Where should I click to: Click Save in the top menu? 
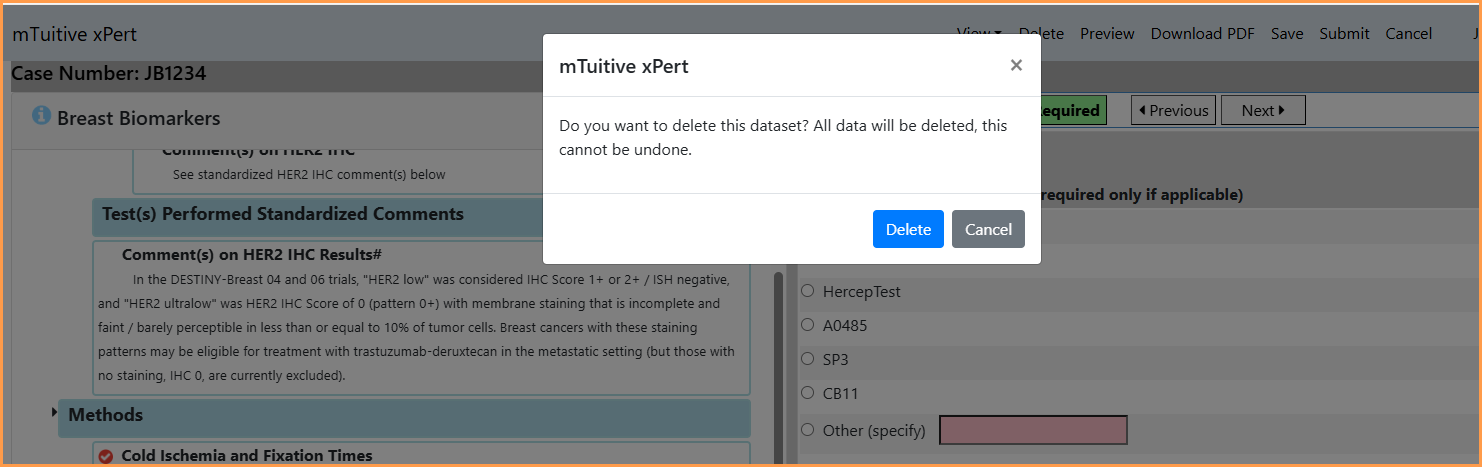point(1287,34)
